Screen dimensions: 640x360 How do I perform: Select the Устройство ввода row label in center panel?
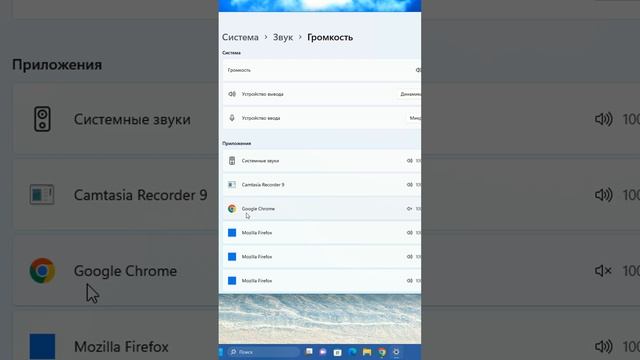(x=261, y=118)
